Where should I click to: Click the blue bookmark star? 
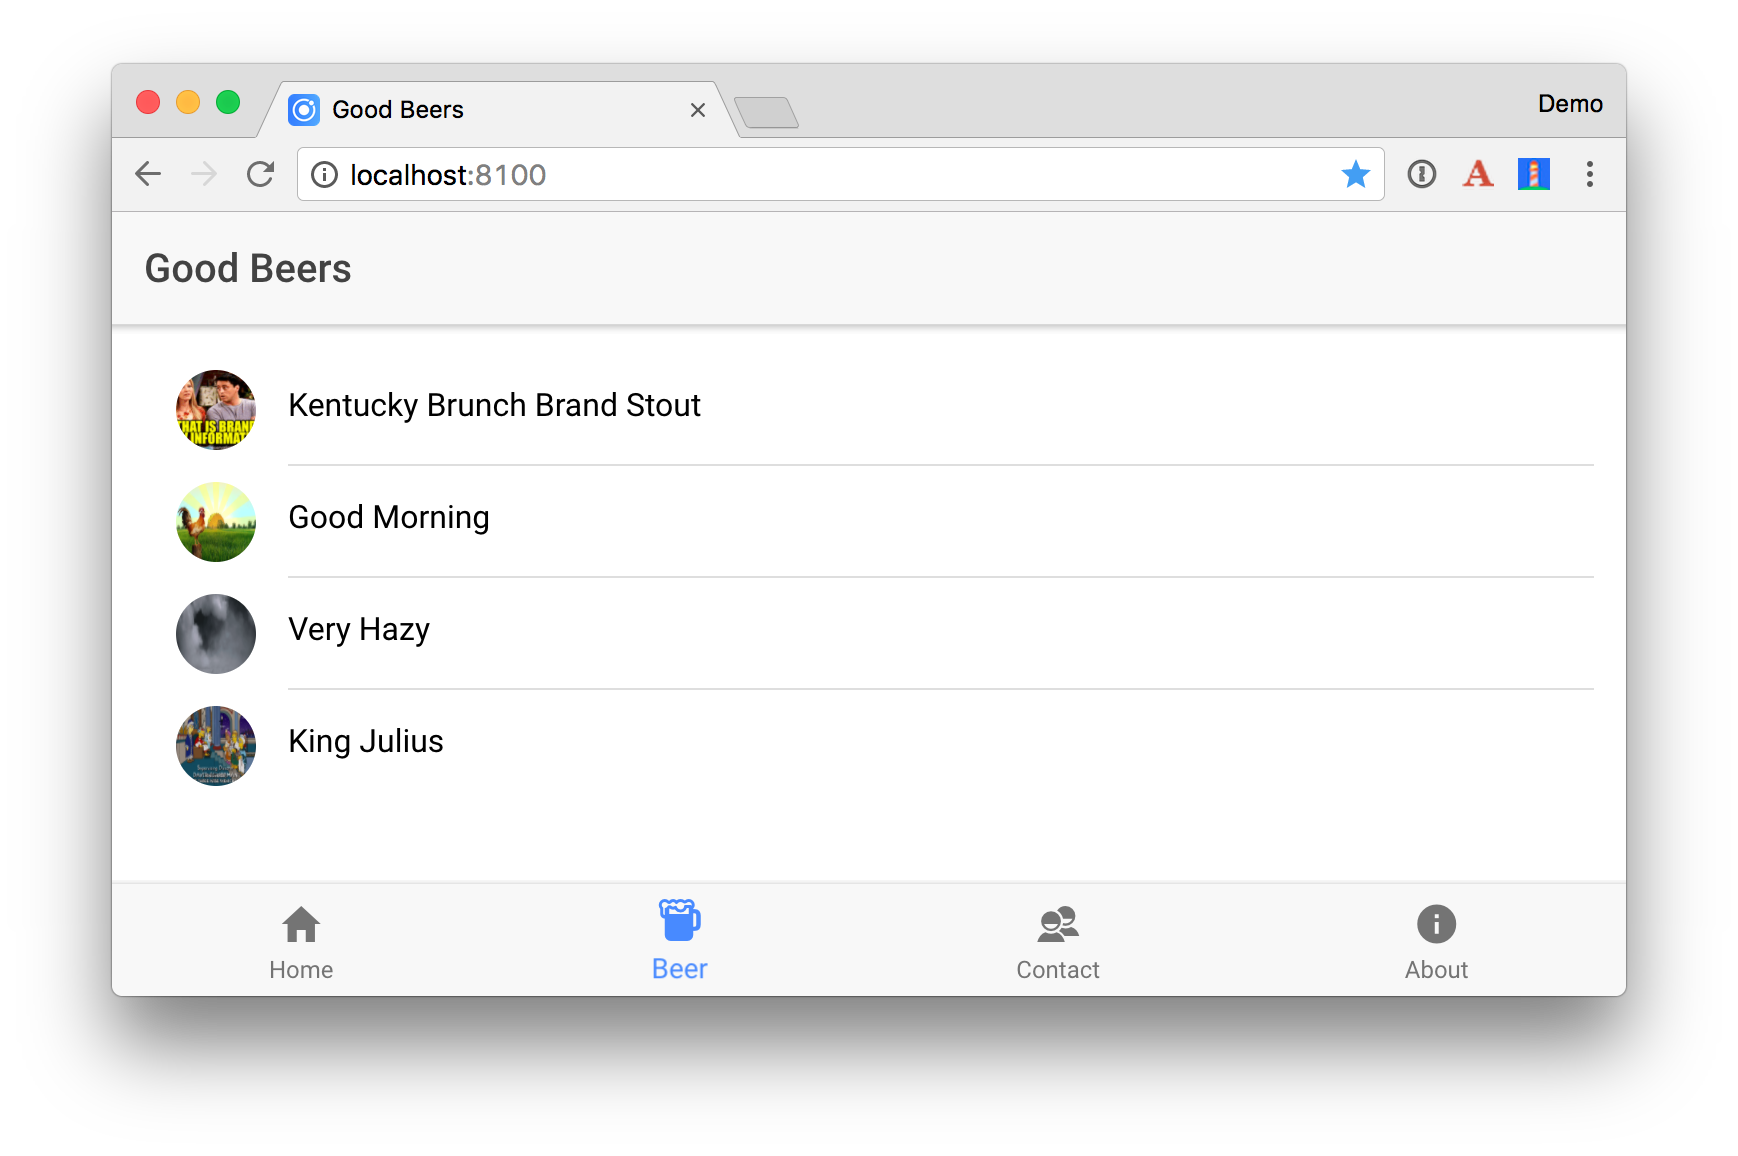tap(1355, 174)
